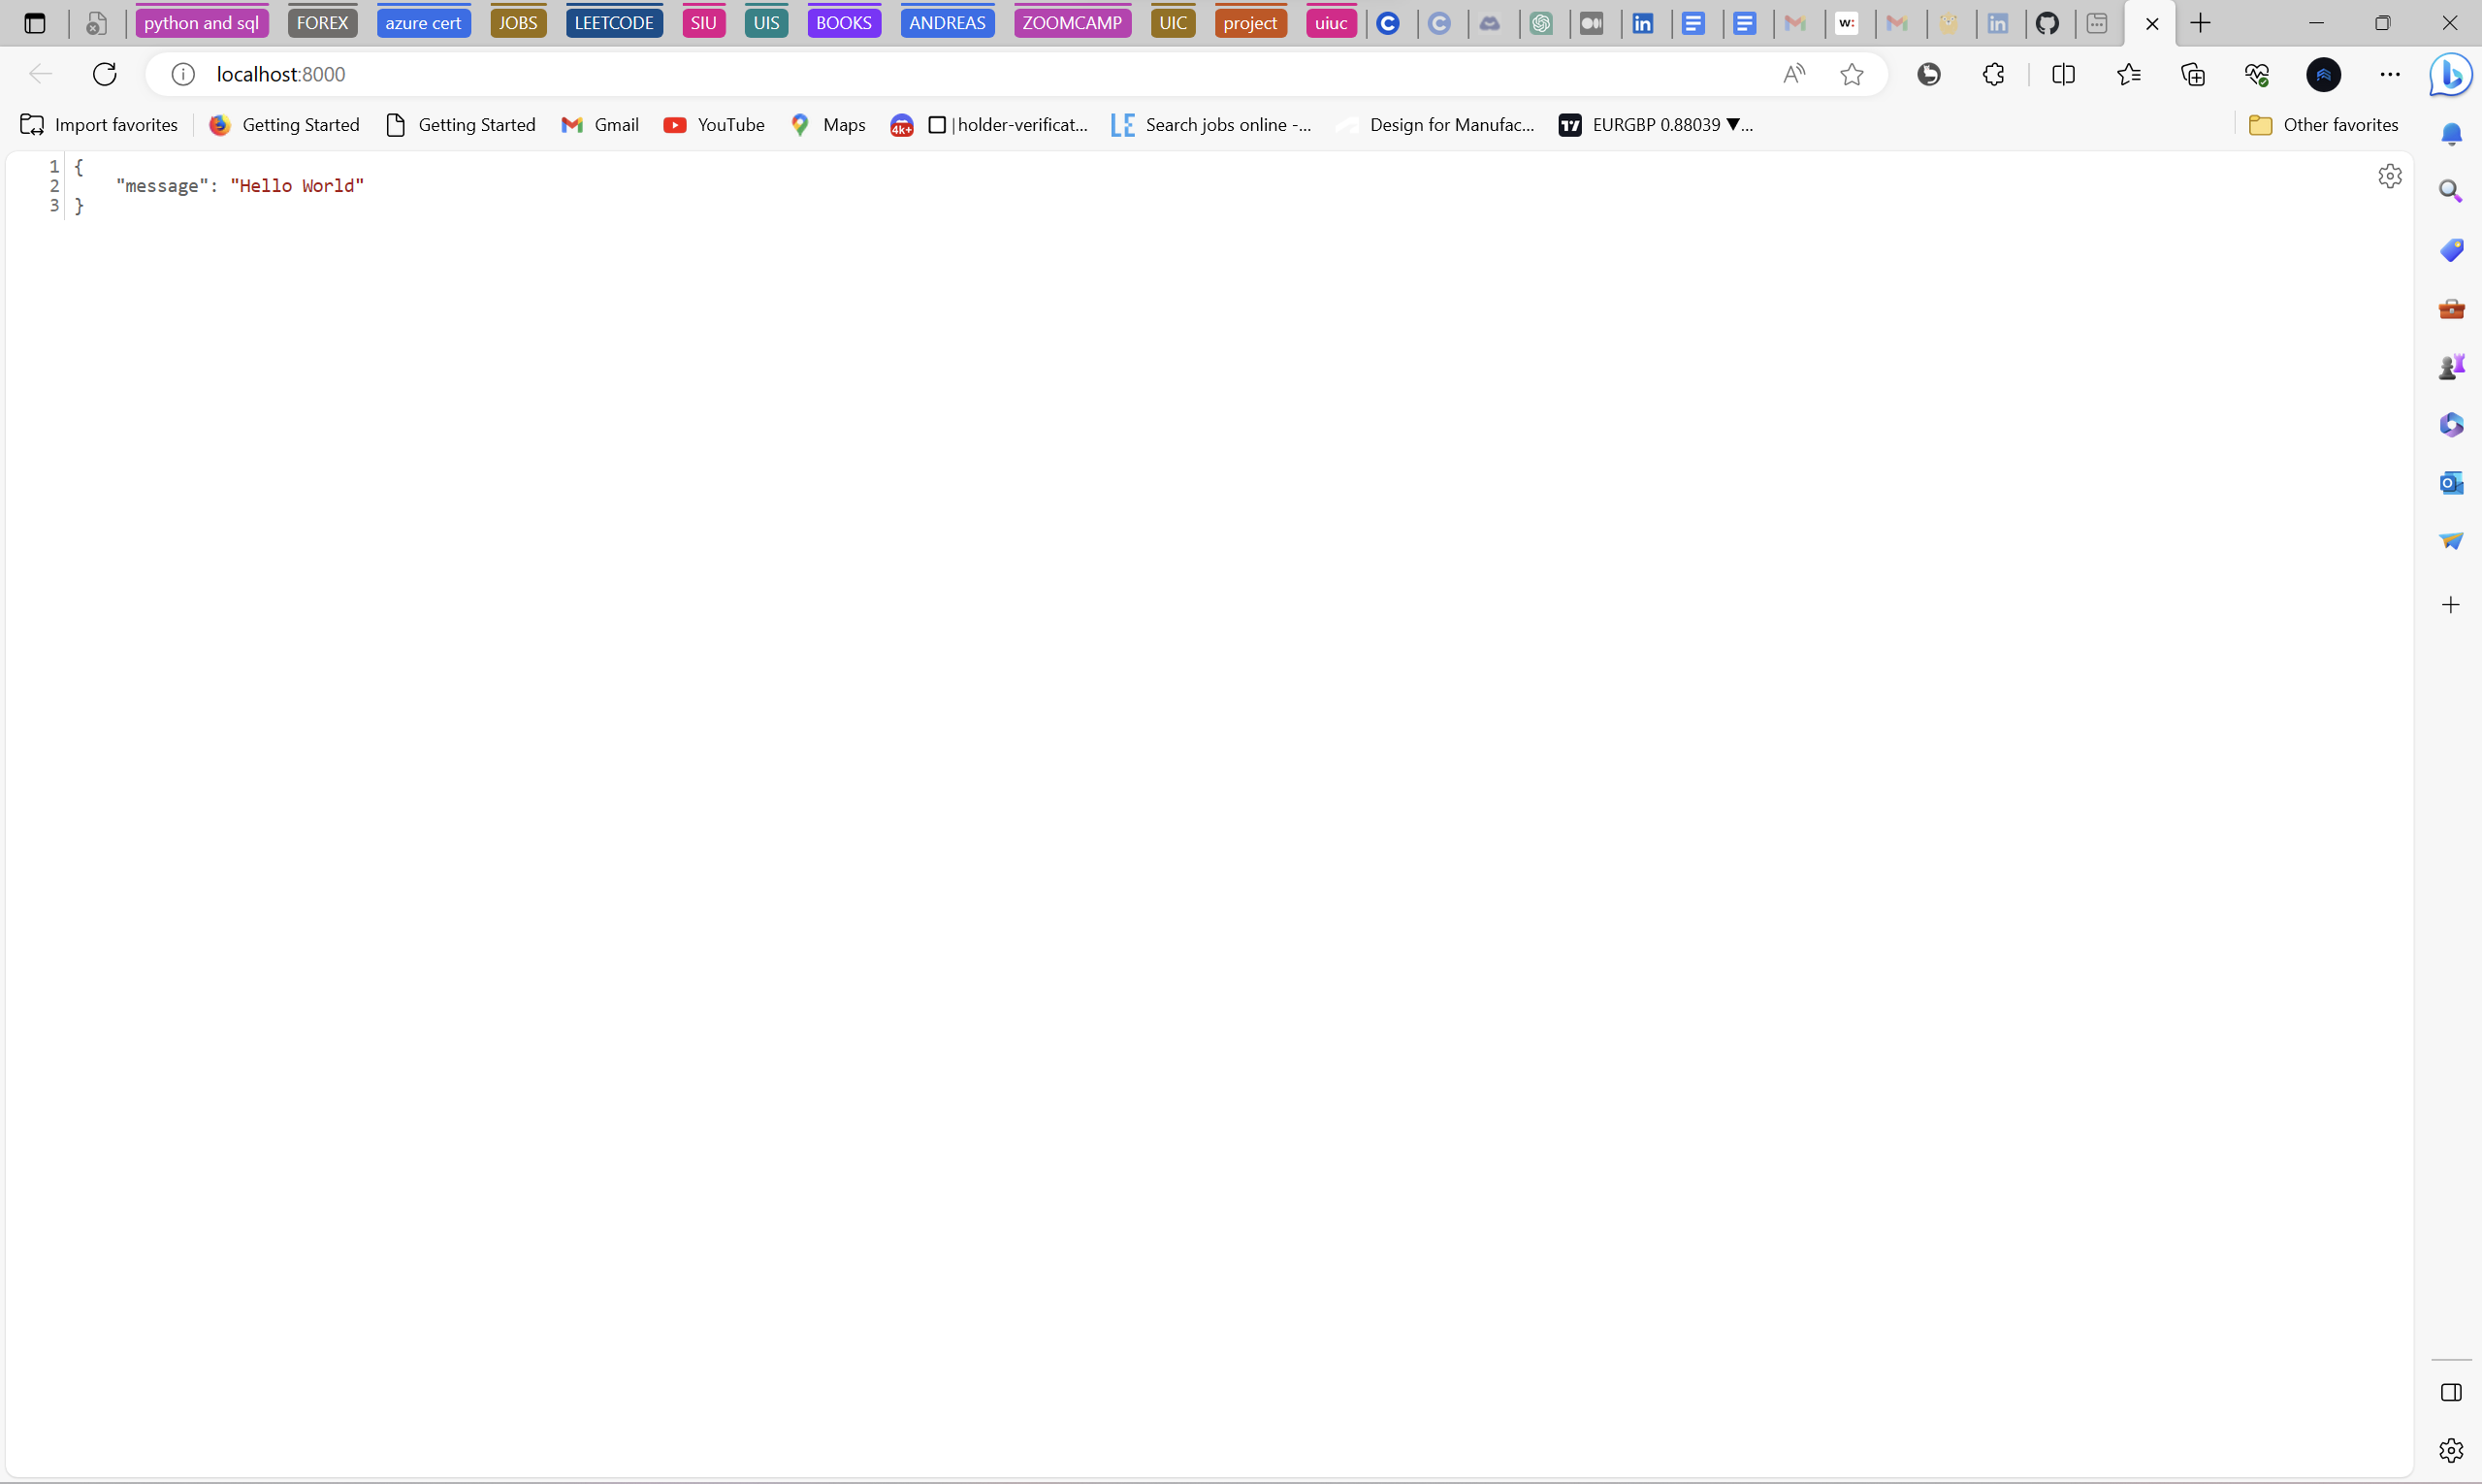
Task: Open the Favorites list icon
Action: point(2129,74)
